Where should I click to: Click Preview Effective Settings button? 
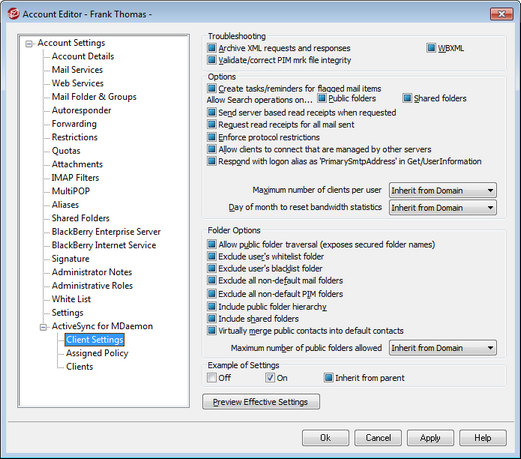261,402
